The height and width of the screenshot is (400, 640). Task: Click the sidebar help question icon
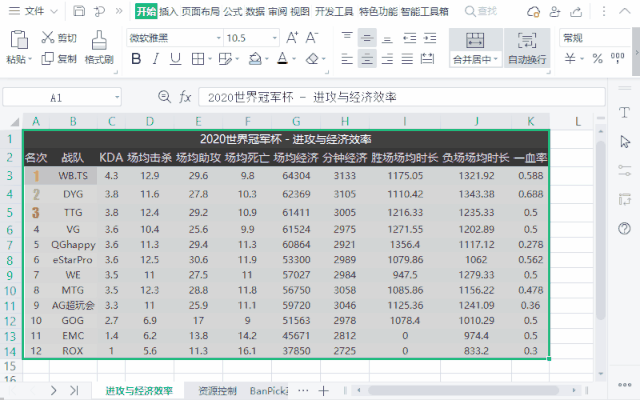[x=624, y=228]
